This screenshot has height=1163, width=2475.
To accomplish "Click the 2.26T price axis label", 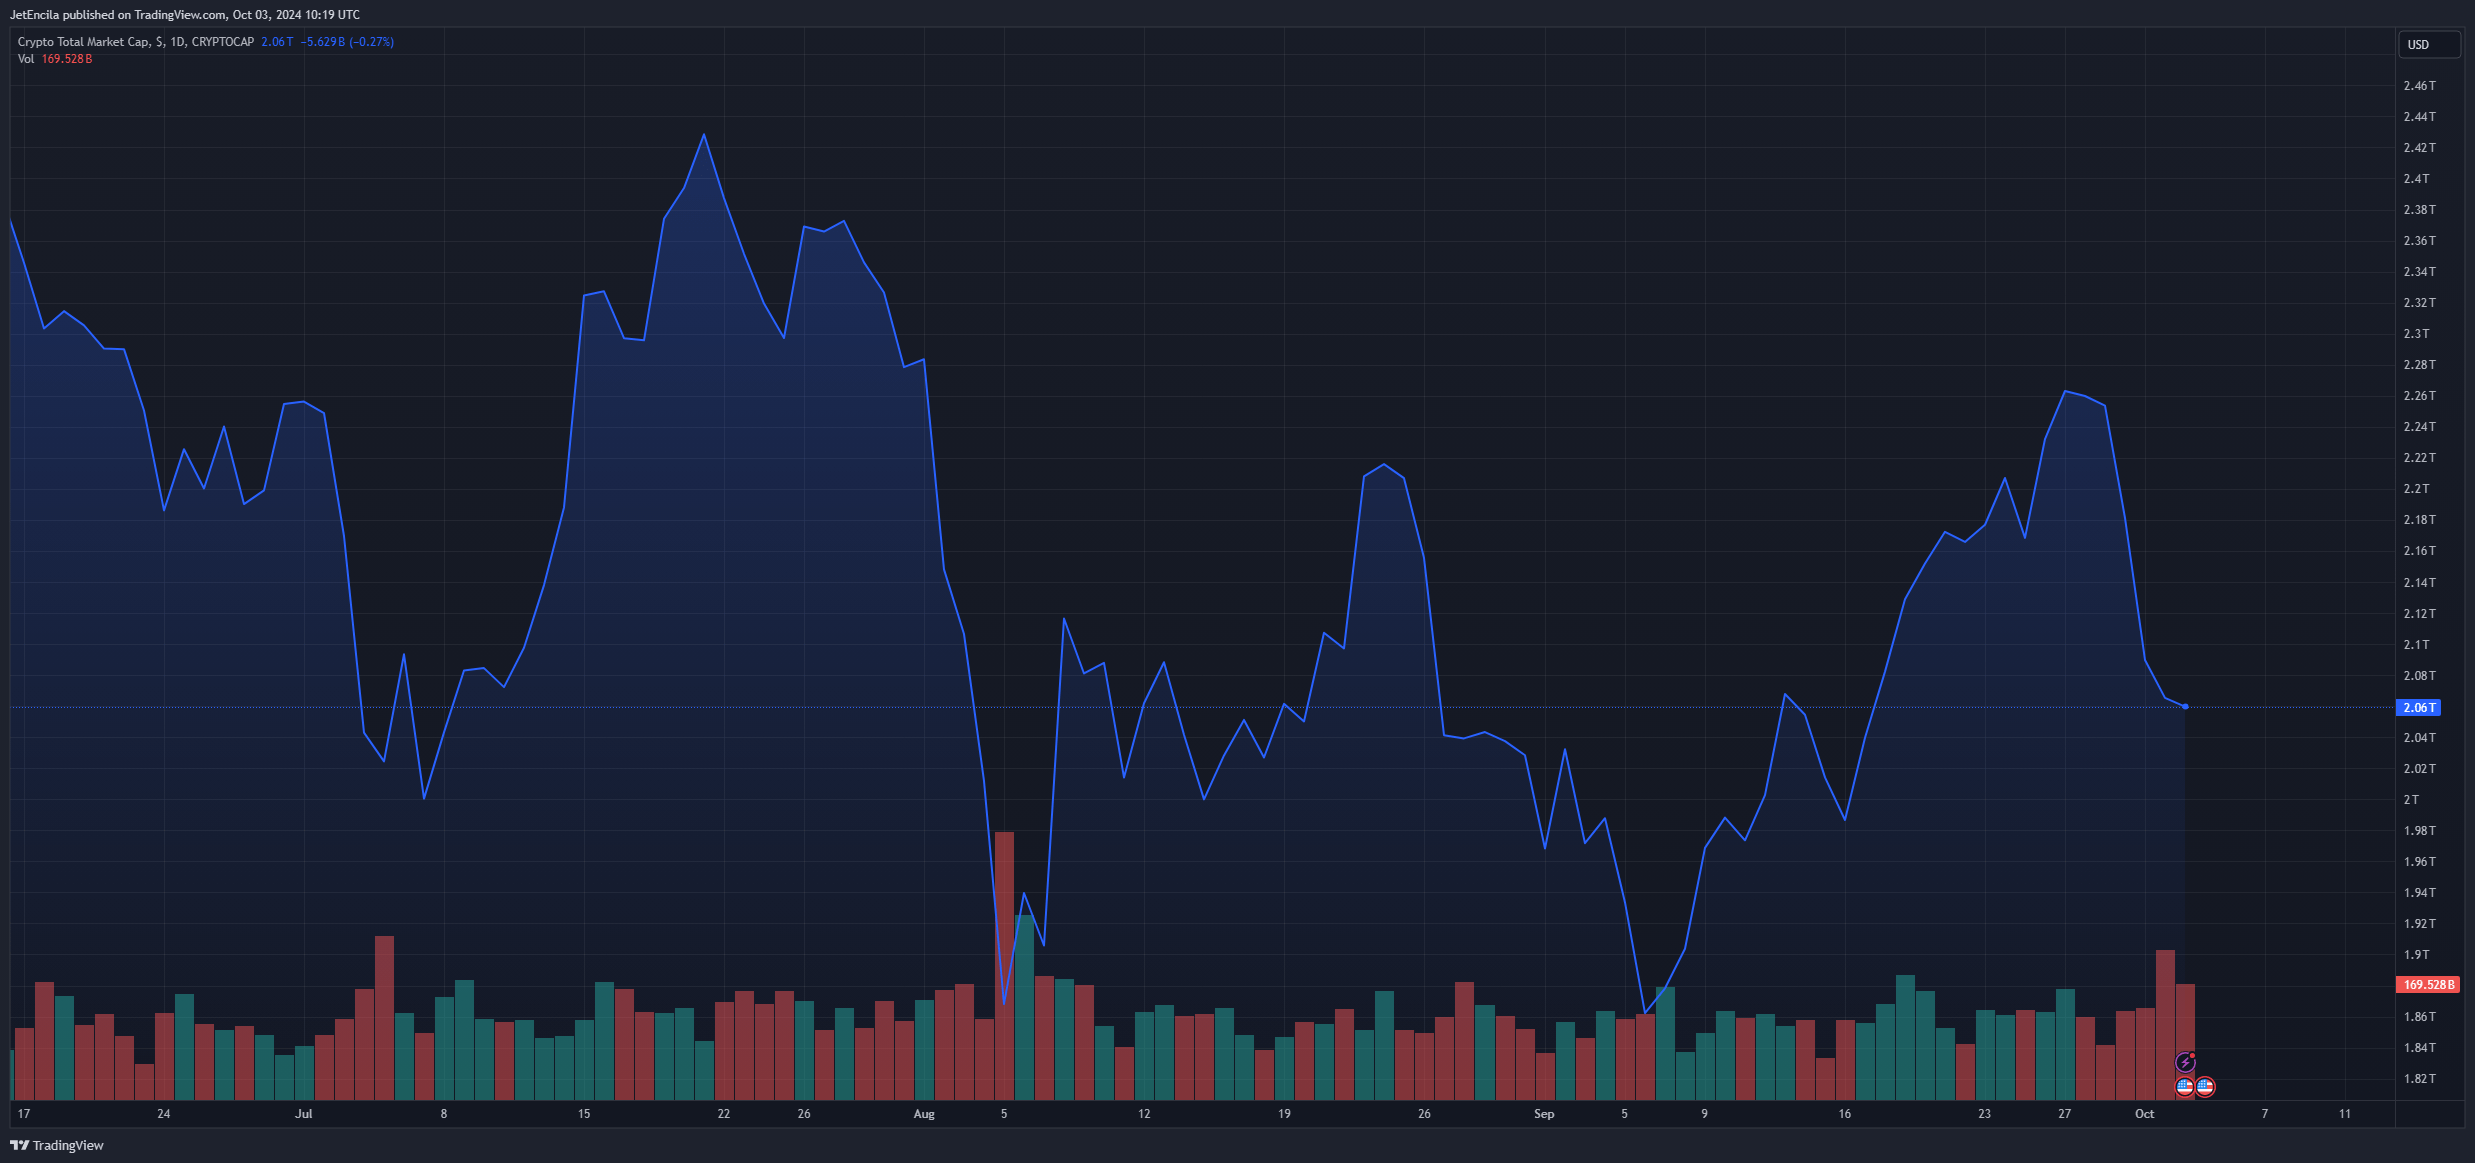I will 2420,396.
